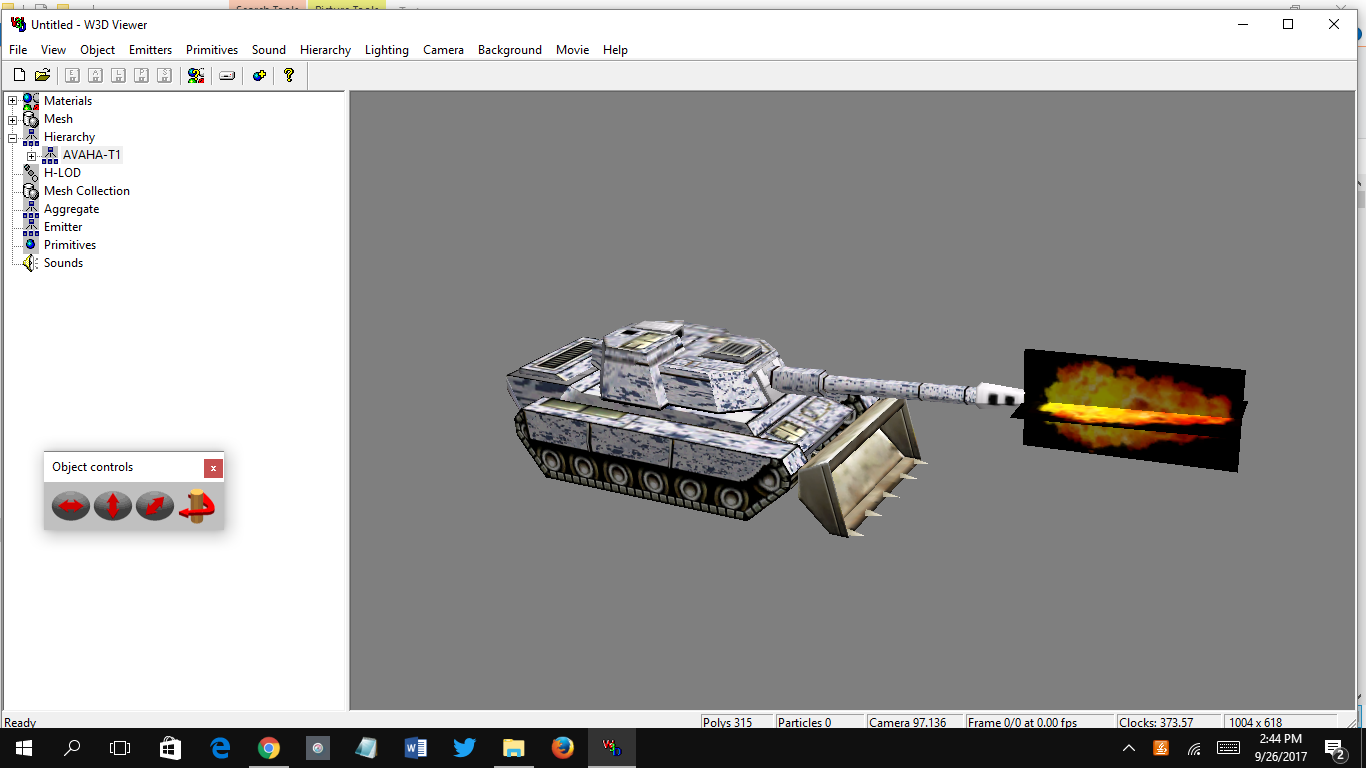Click the Primitives blue sphere icon

31,245
